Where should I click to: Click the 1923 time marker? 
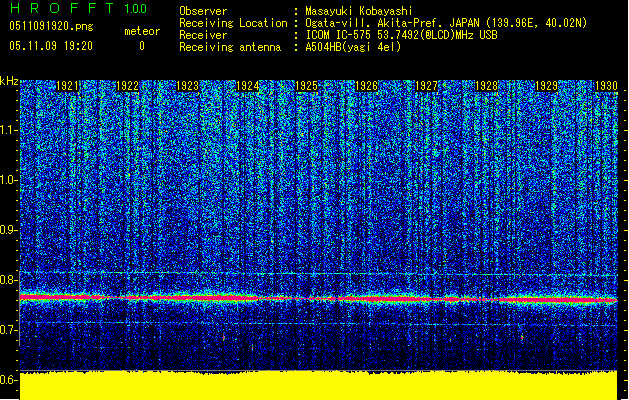point(187,86)
